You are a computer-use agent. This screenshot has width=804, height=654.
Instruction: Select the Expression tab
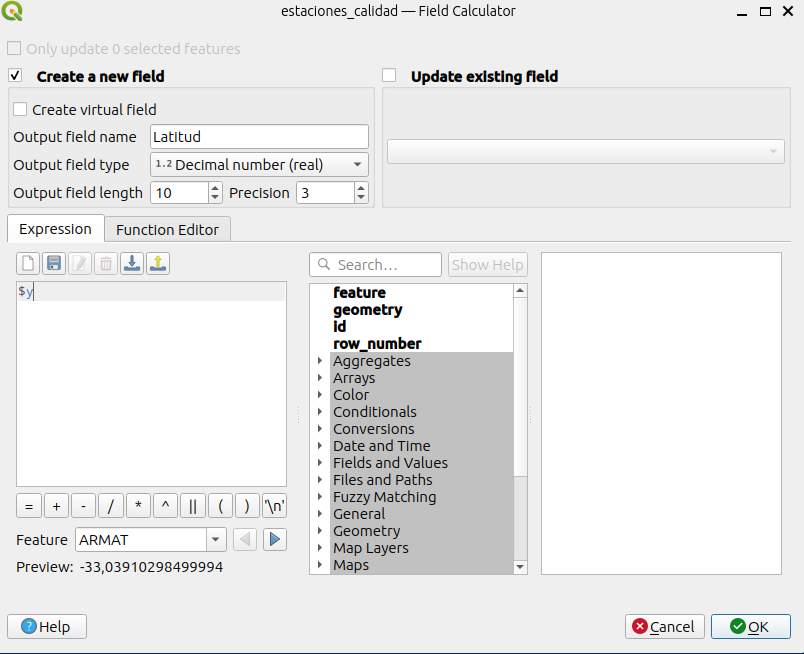(55, 229)
